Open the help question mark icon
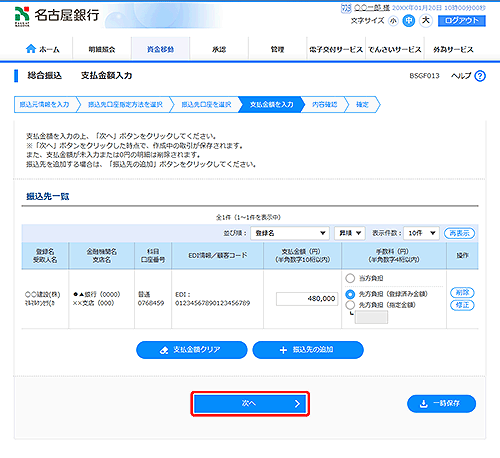 pos(480,76)
